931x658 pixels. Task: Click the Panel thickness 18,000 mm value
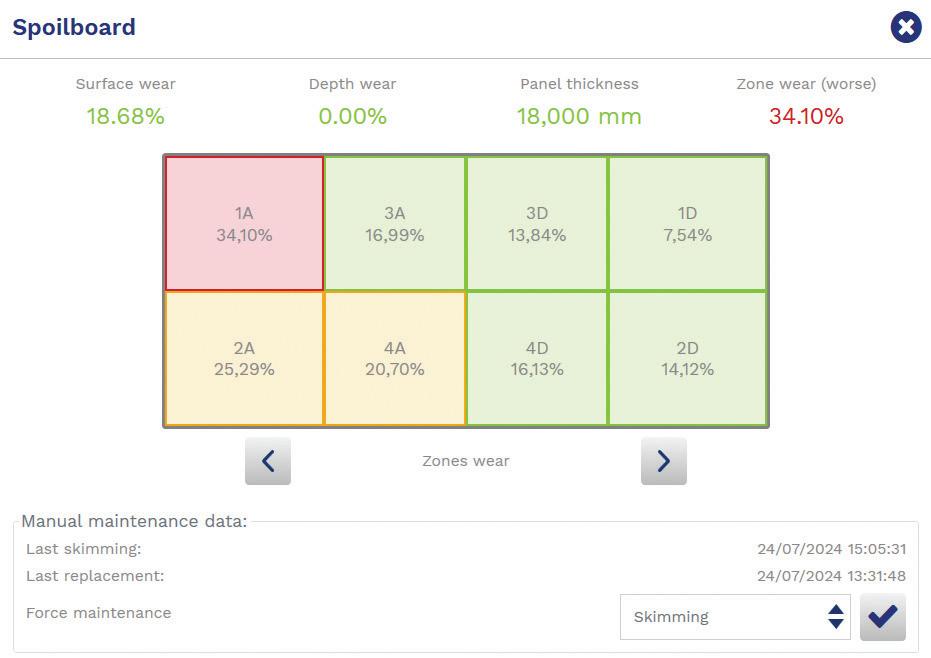coord(579,116)
